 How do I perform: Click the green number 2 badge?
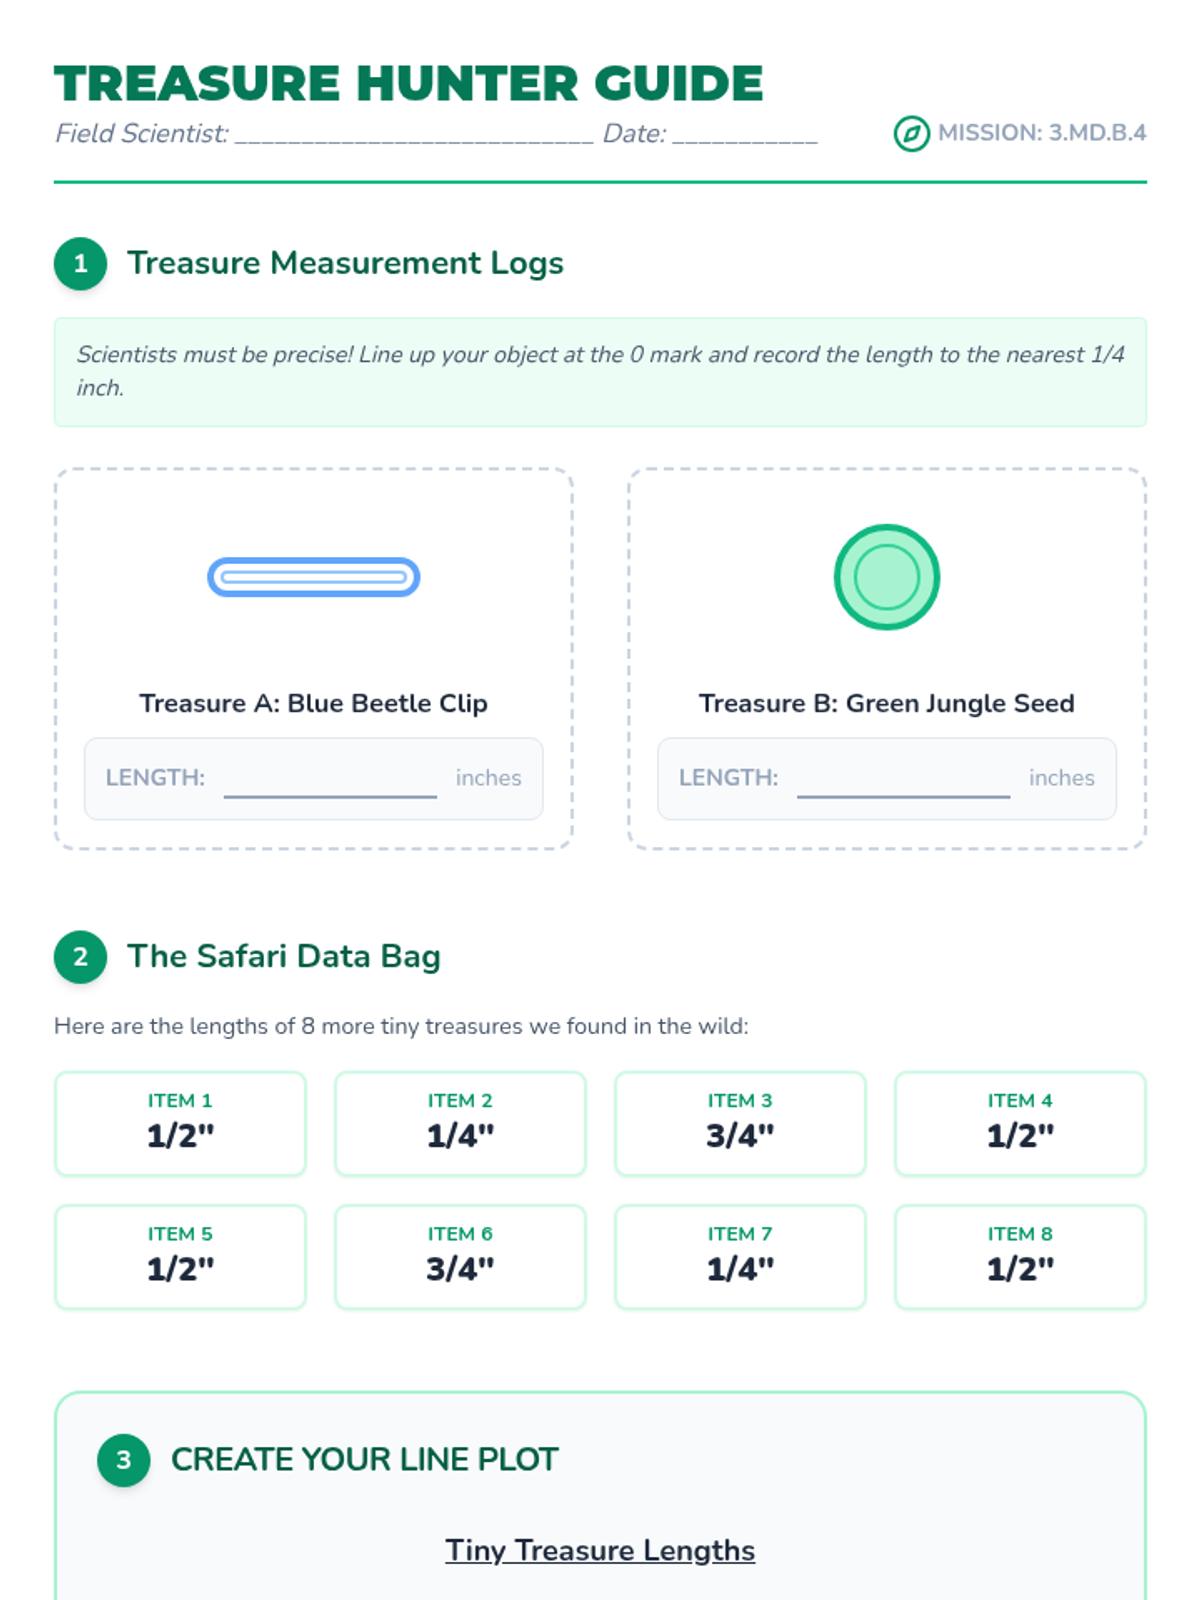tap(81, 957)
